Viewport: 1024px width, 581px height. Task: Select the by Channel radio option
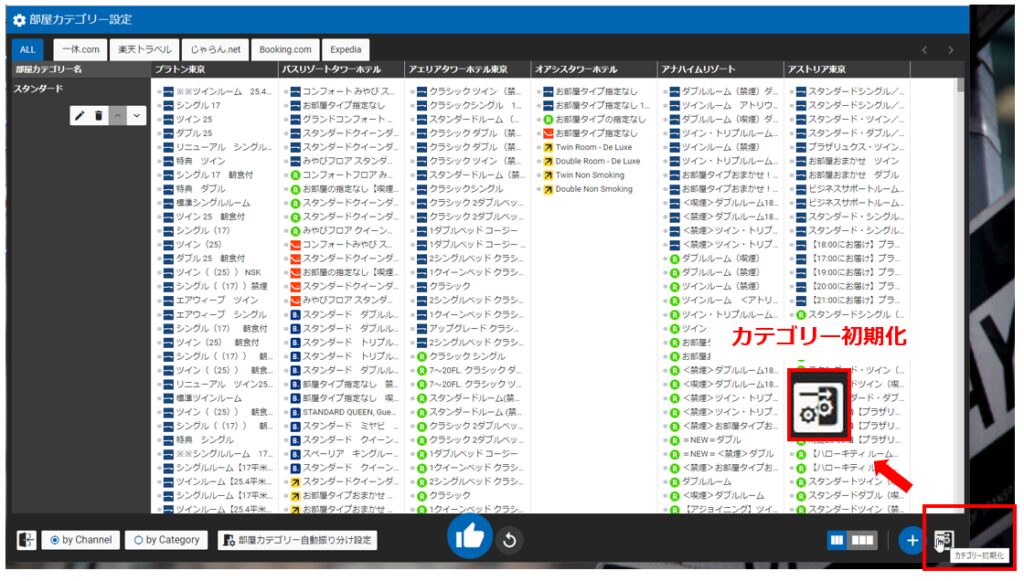coord(83,540)
